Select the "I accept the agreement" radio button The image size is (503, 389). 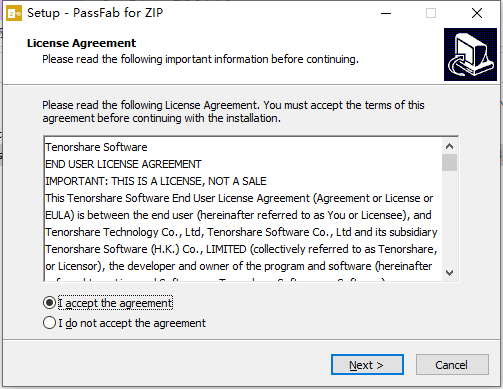49,303
